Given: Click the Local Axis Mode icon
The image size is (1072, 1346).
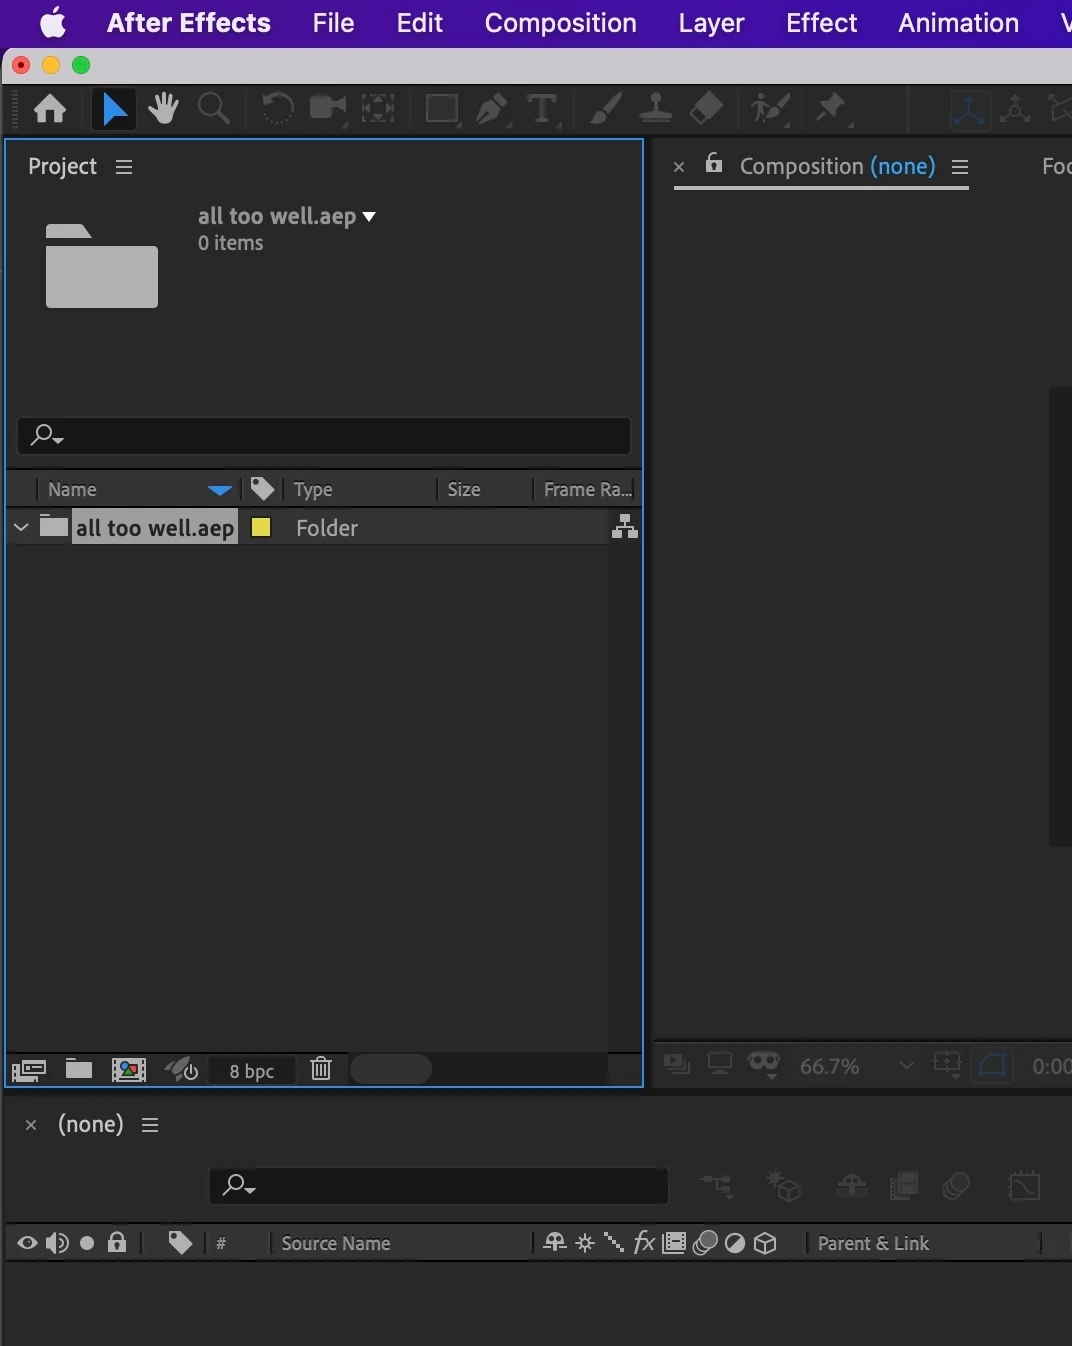Looking at the screenshot, I should click(x=968, y=109).
